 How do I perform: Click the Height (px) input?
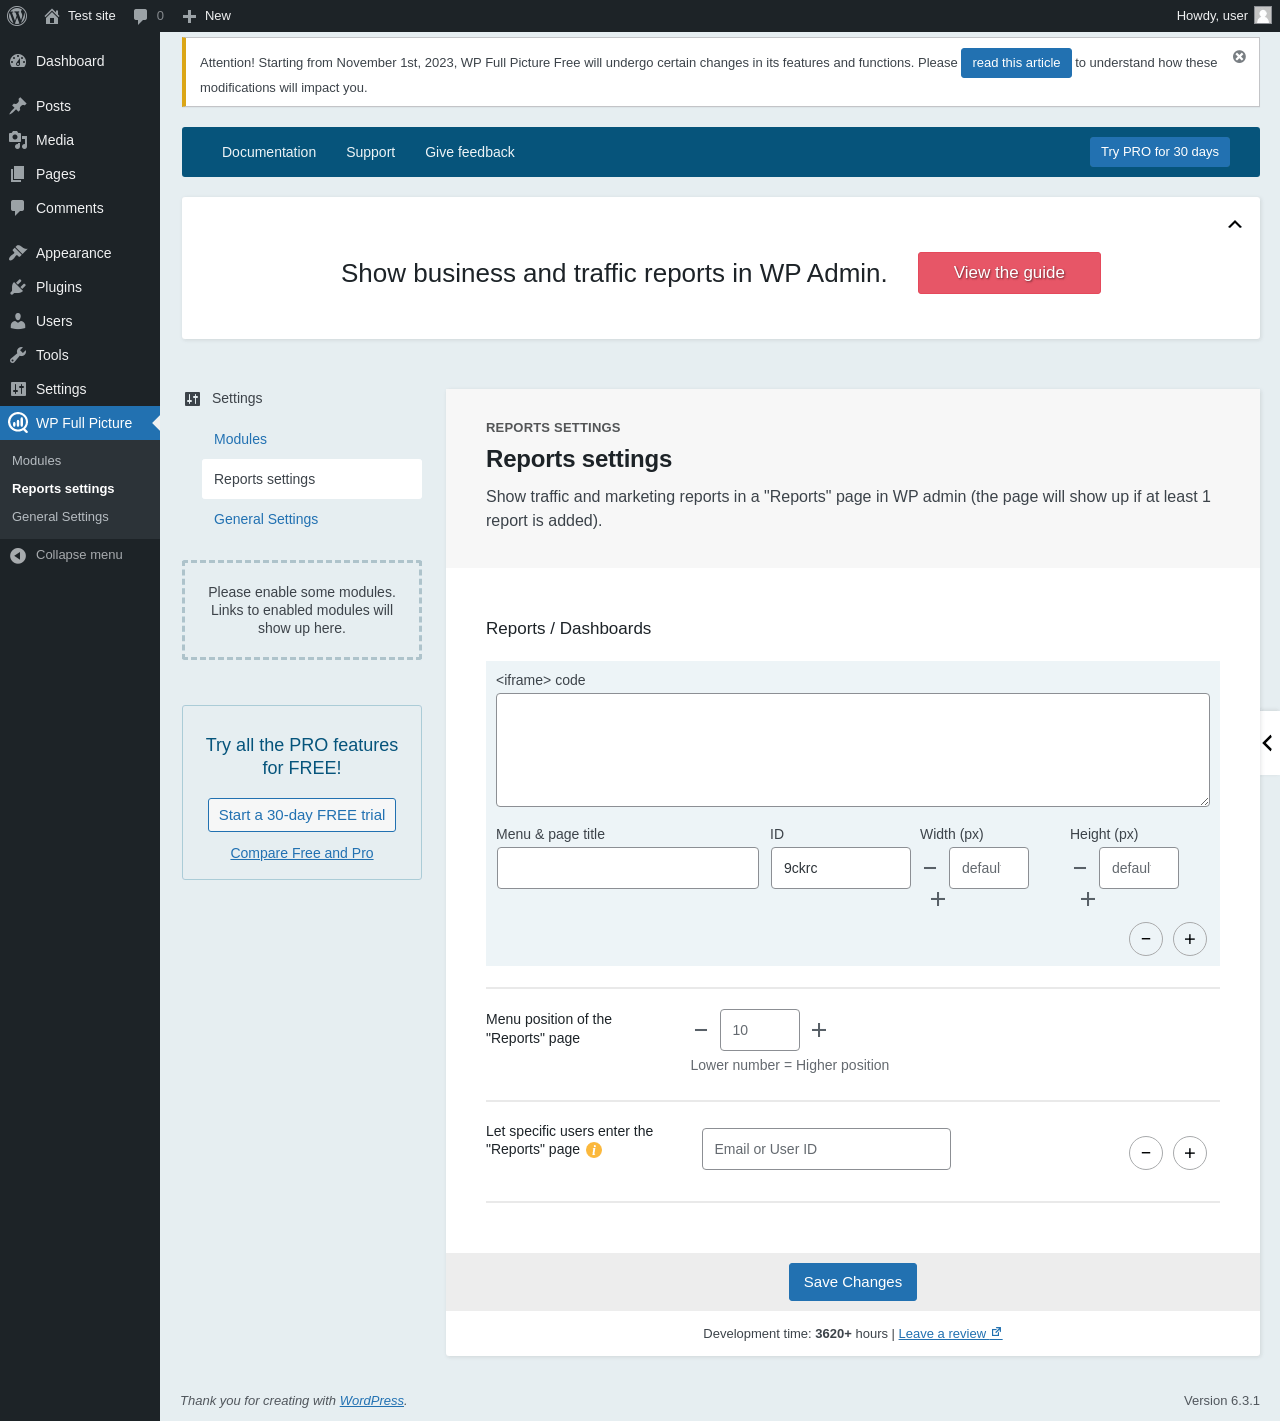1139,868
